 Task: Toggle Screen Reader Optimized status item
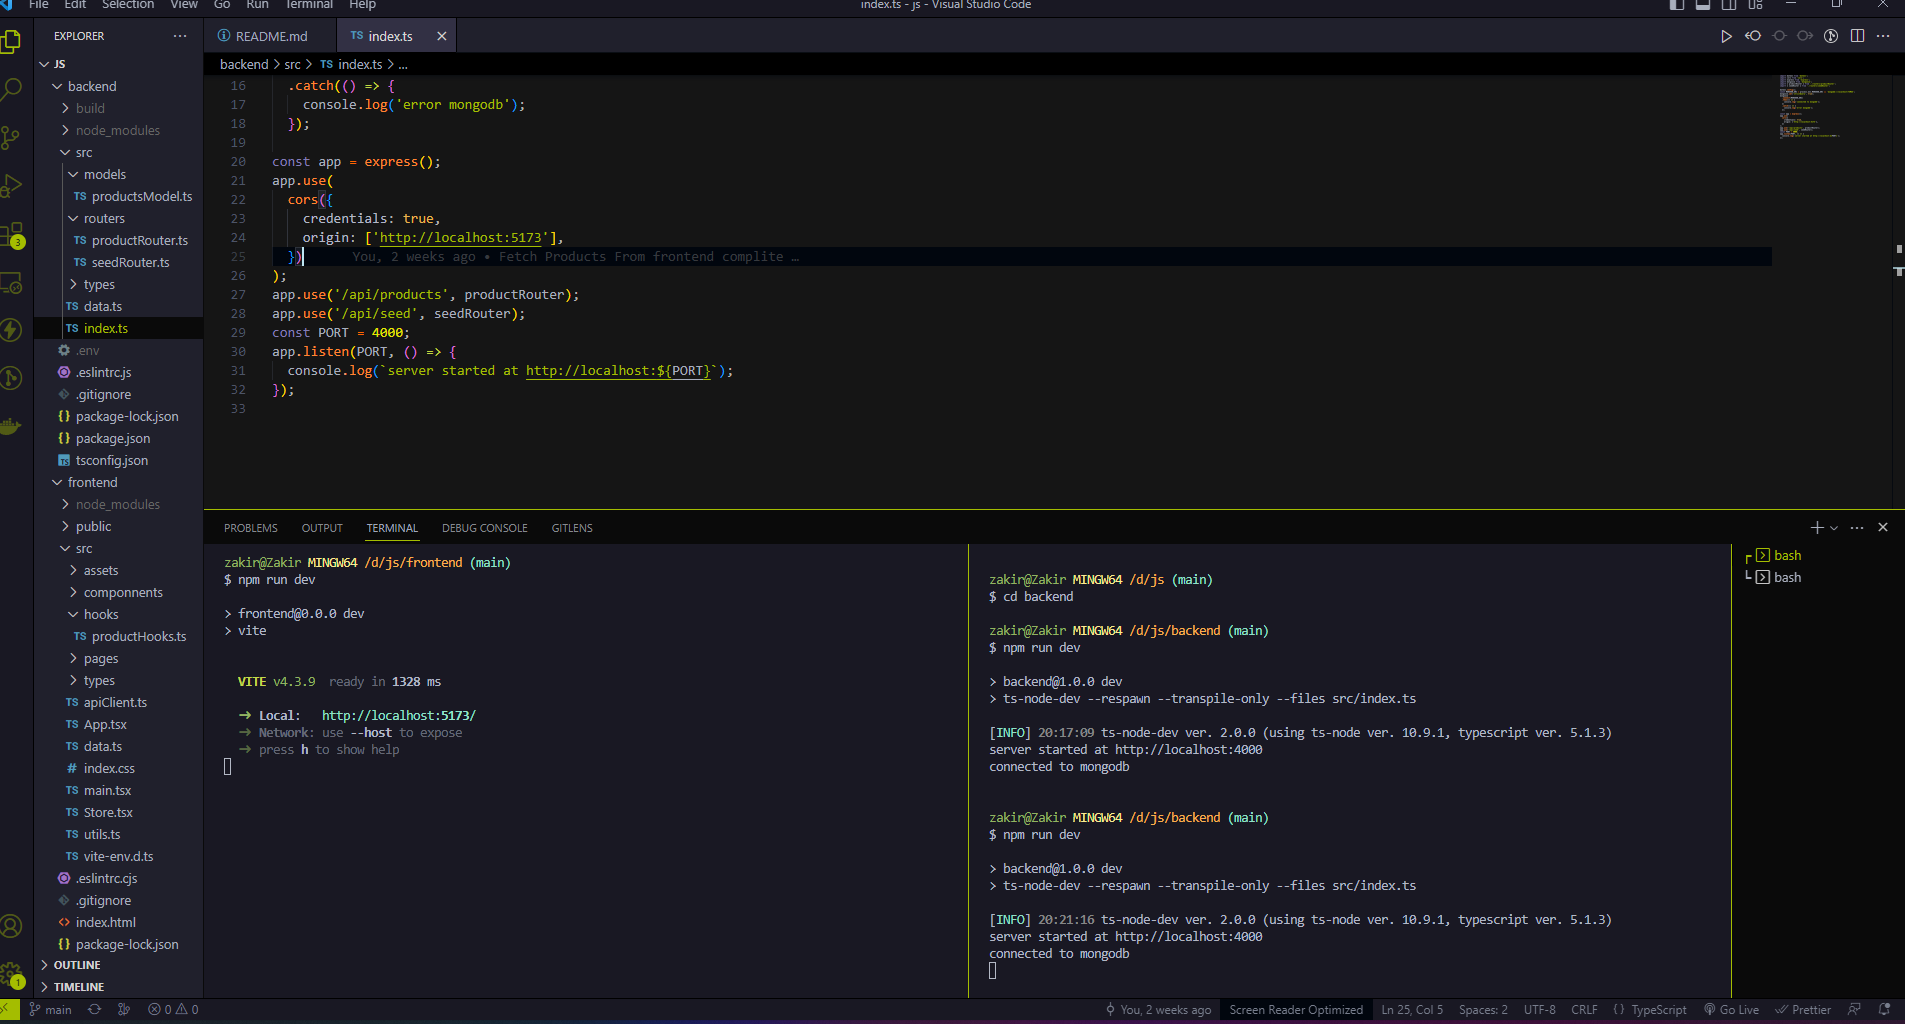pyautogui.click(x=1295, y=1010)
